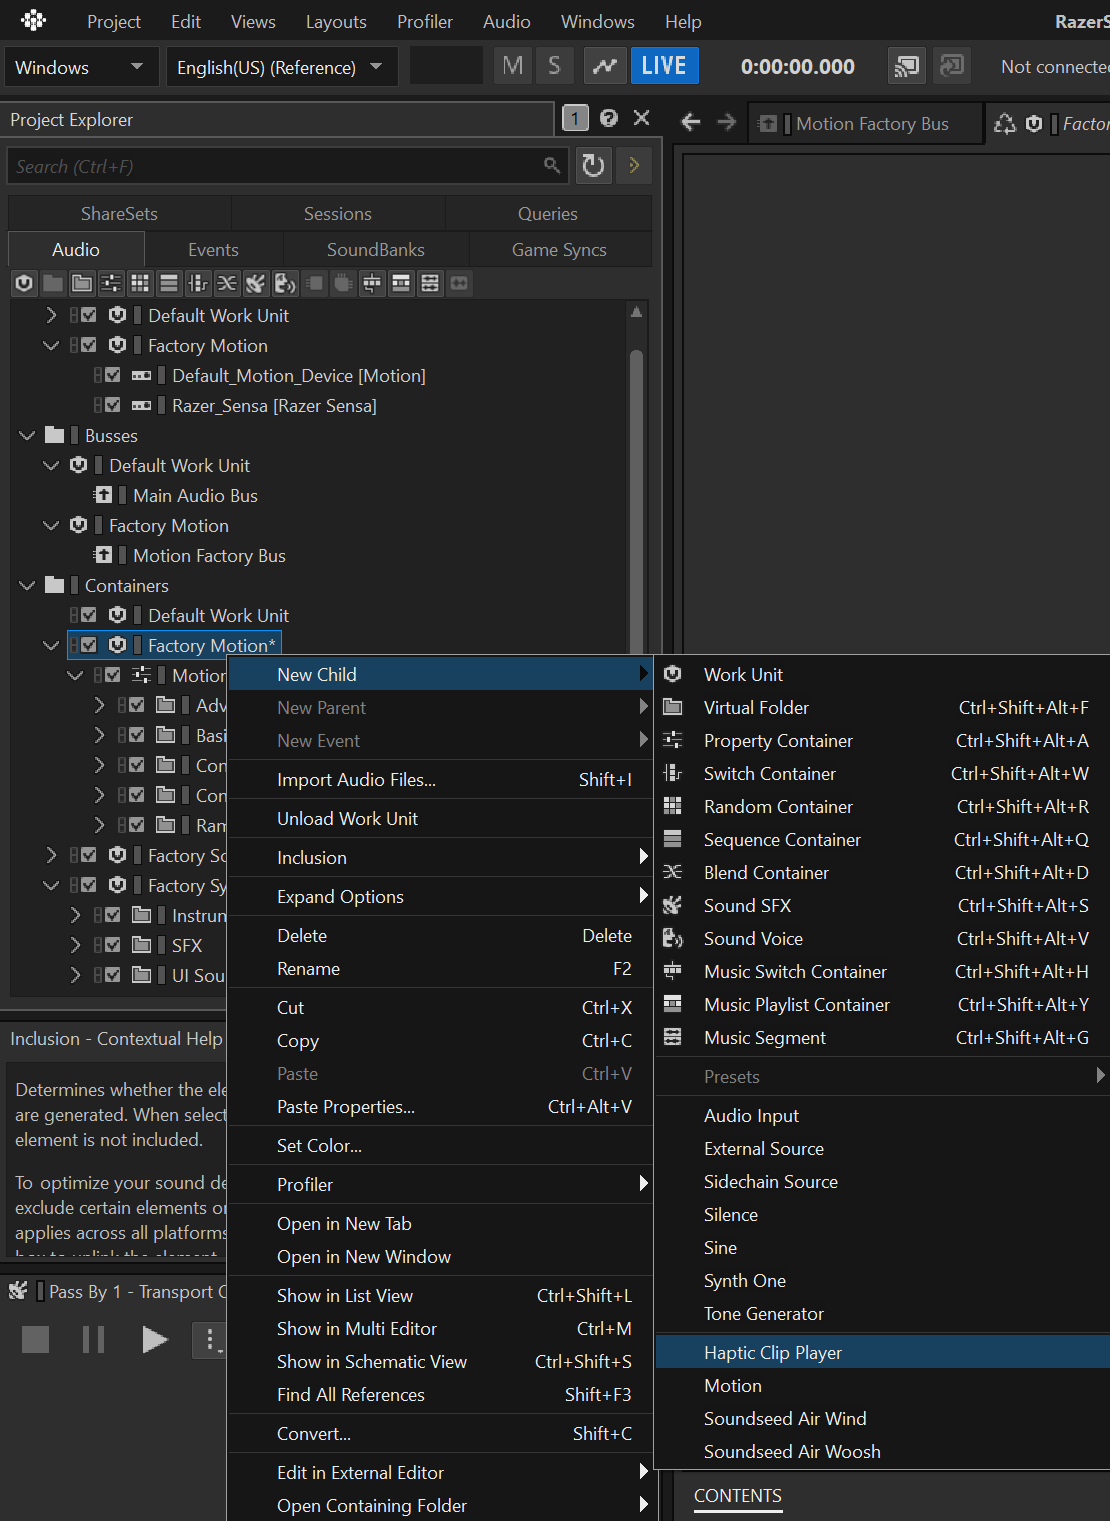Open the Profiler menu in menu bar
1110x1521 pixels.
point(425,21)
